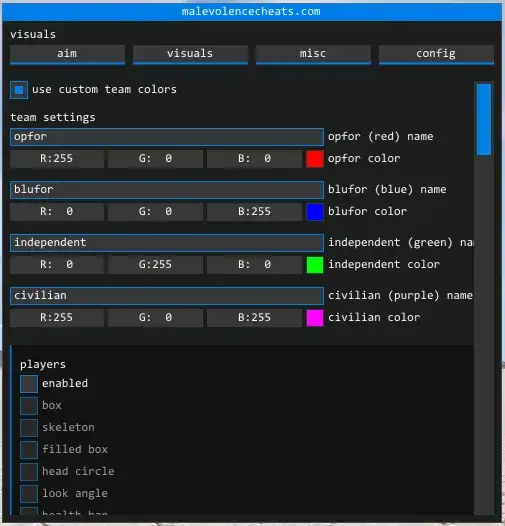Open the green independent color swatch
The width and height of the screenshot is (505, 526).
315,265
